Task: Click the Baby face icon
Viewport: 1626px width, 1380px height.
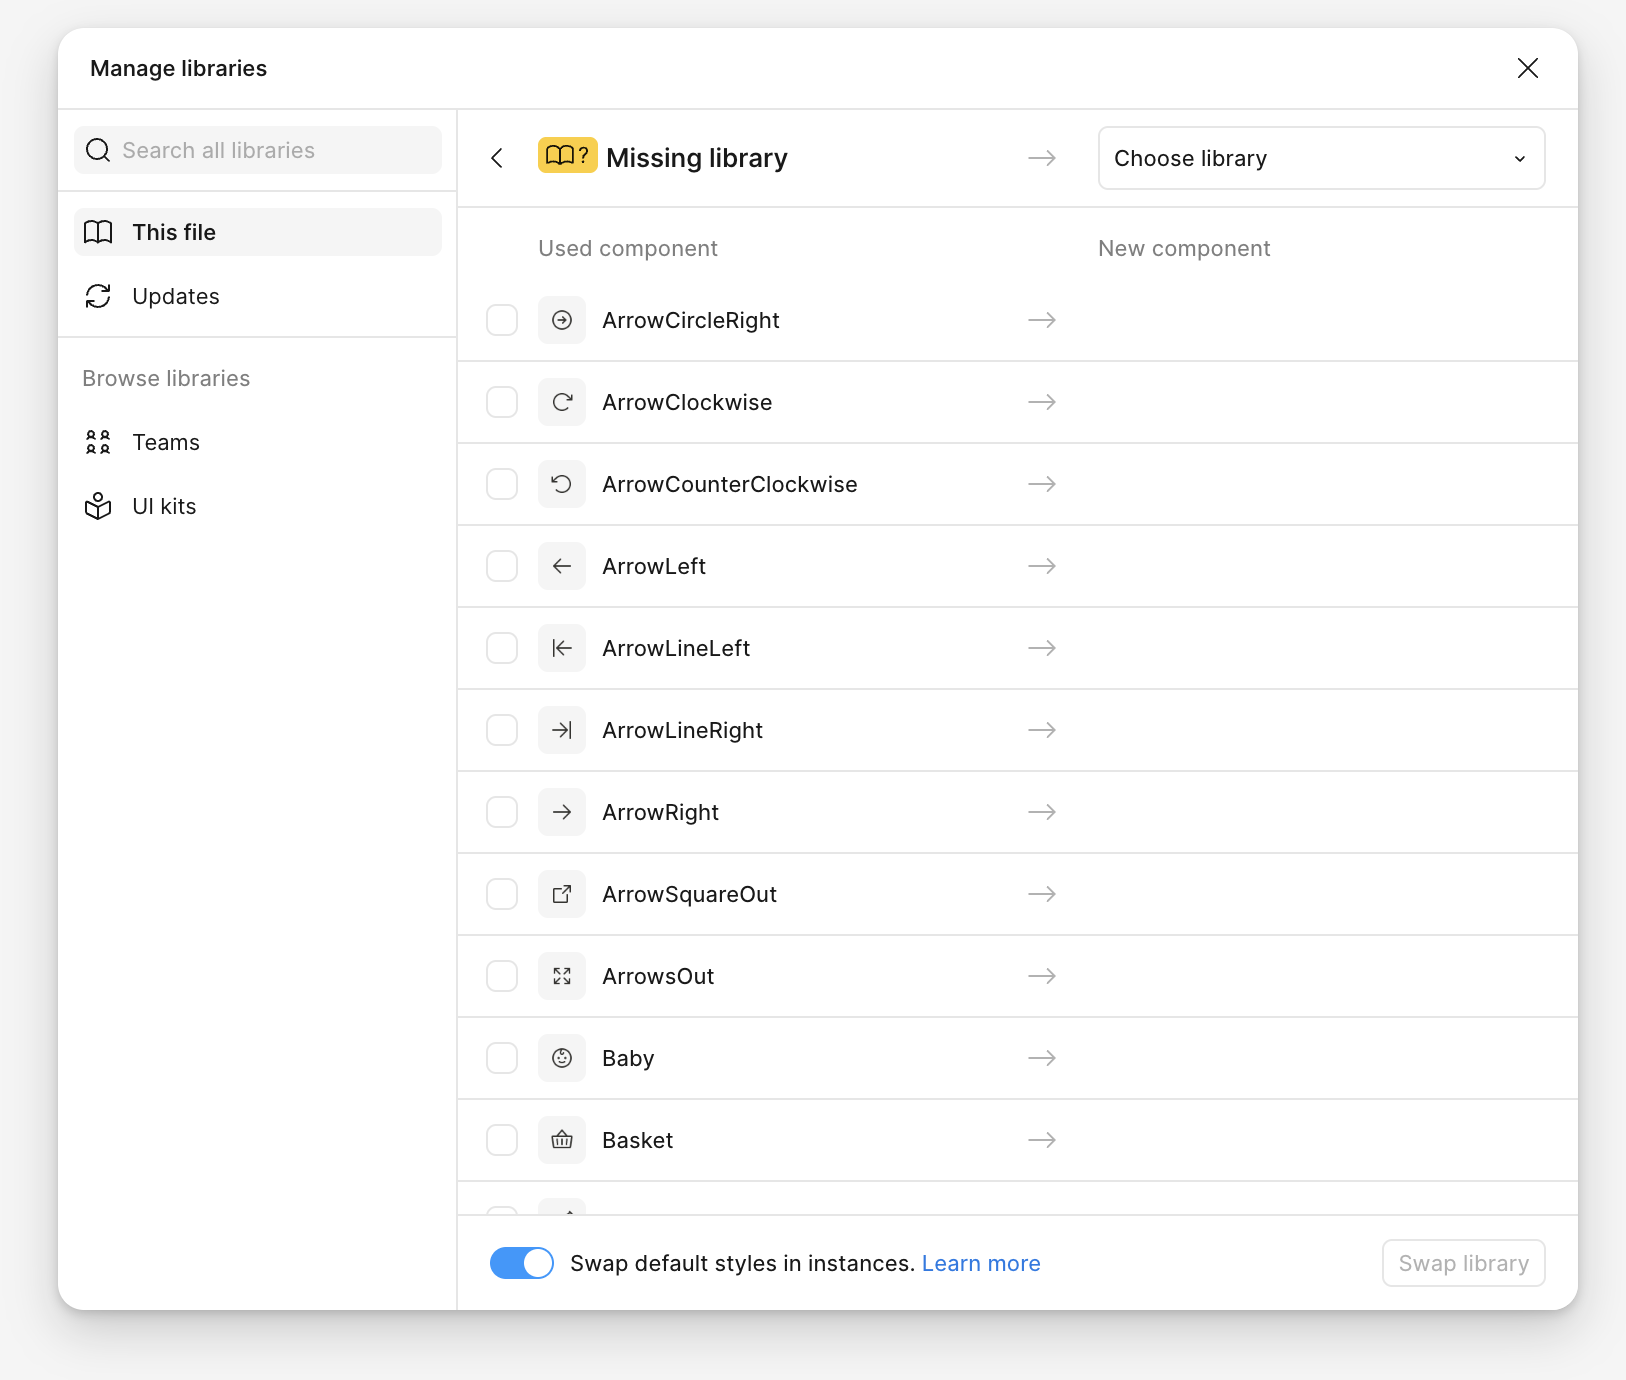Action: click(x=562, y=1058)
